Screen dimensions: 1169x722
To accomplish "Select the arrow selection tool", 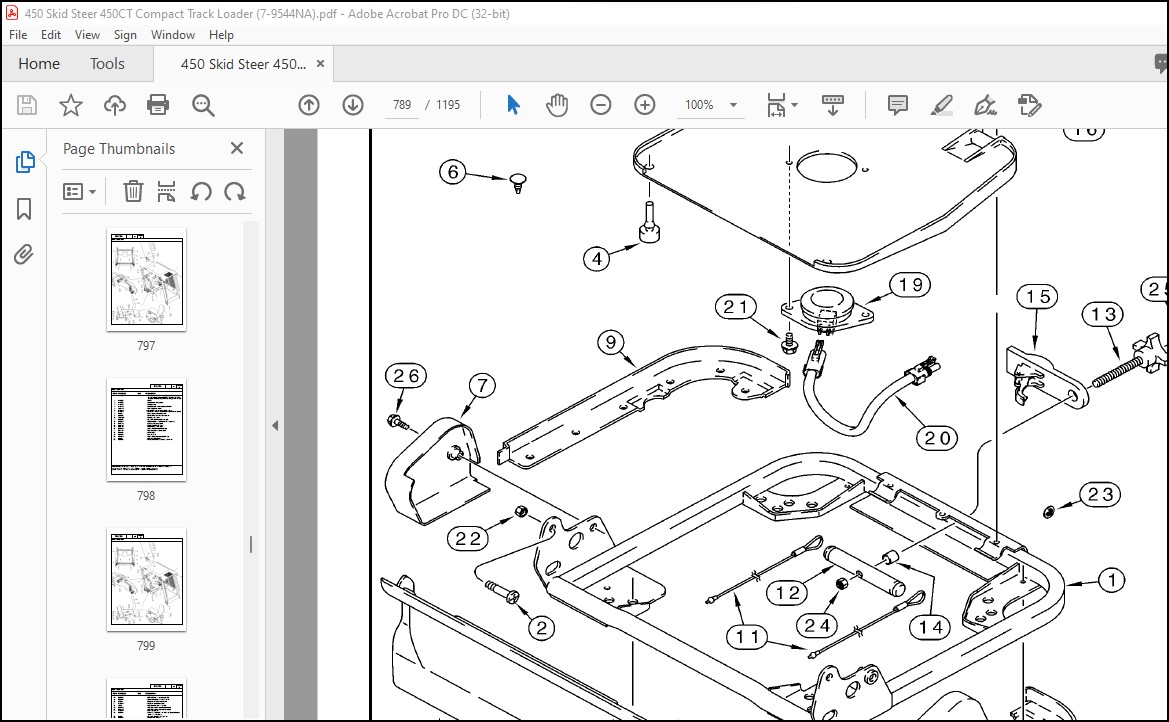I will 513,105.
